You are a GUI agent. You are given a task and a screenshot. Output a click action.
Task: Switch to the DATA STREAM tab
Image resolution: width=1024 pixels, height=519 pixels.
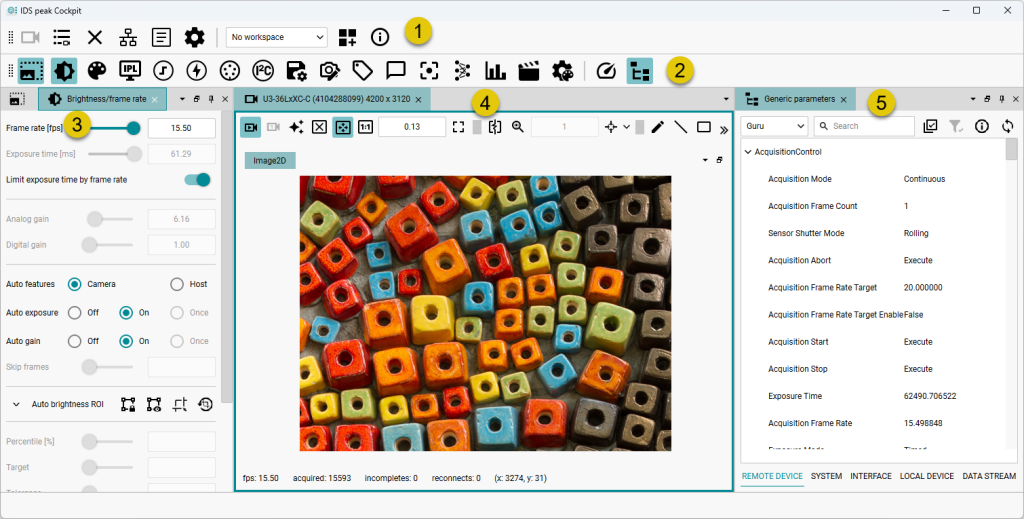[x=989, y=476]
